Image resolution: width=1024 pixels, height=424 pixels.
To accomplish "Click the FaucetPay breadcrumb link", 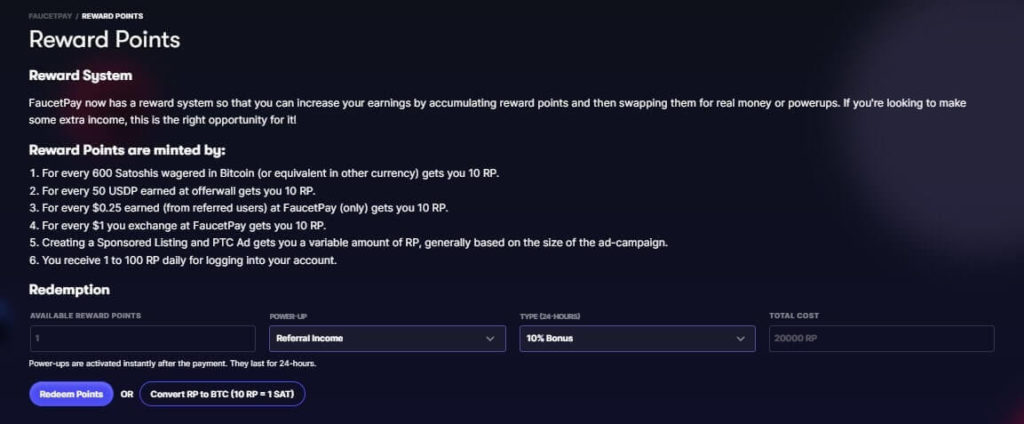I will point(51,15).
